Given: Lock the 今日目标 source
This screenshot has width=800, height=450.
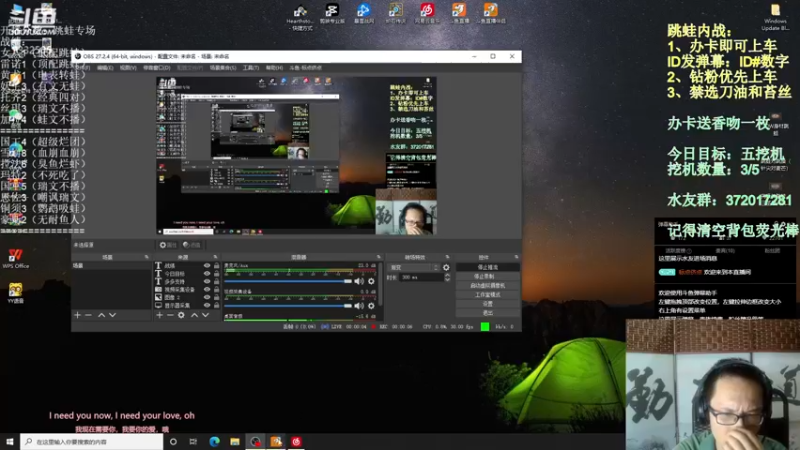Looking at the screenshot, I should point(216,273).
